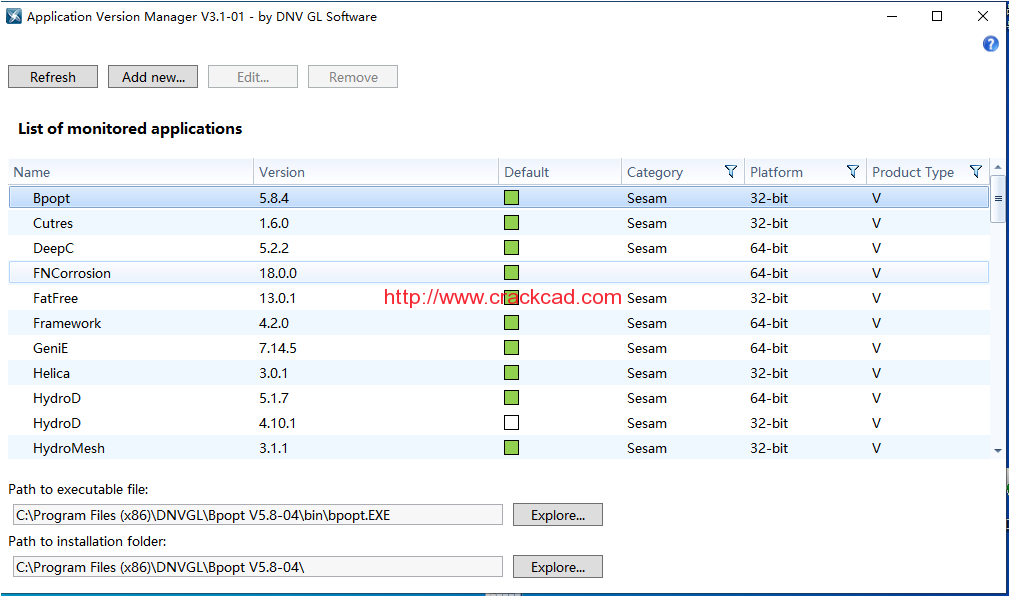Screen dimensions: 1010x597
Task: Open the Category column filter funnel
Action: (x=730, y=171)
